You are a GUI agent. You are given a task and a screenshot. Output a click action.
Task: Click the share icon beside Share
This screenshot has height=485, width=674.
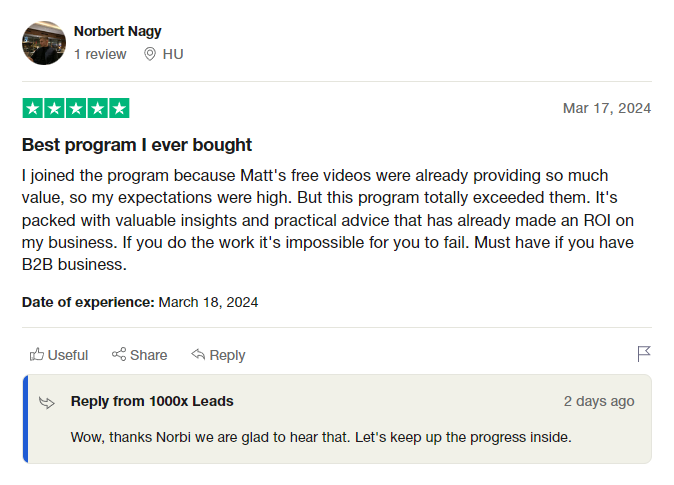click(119, 354)
